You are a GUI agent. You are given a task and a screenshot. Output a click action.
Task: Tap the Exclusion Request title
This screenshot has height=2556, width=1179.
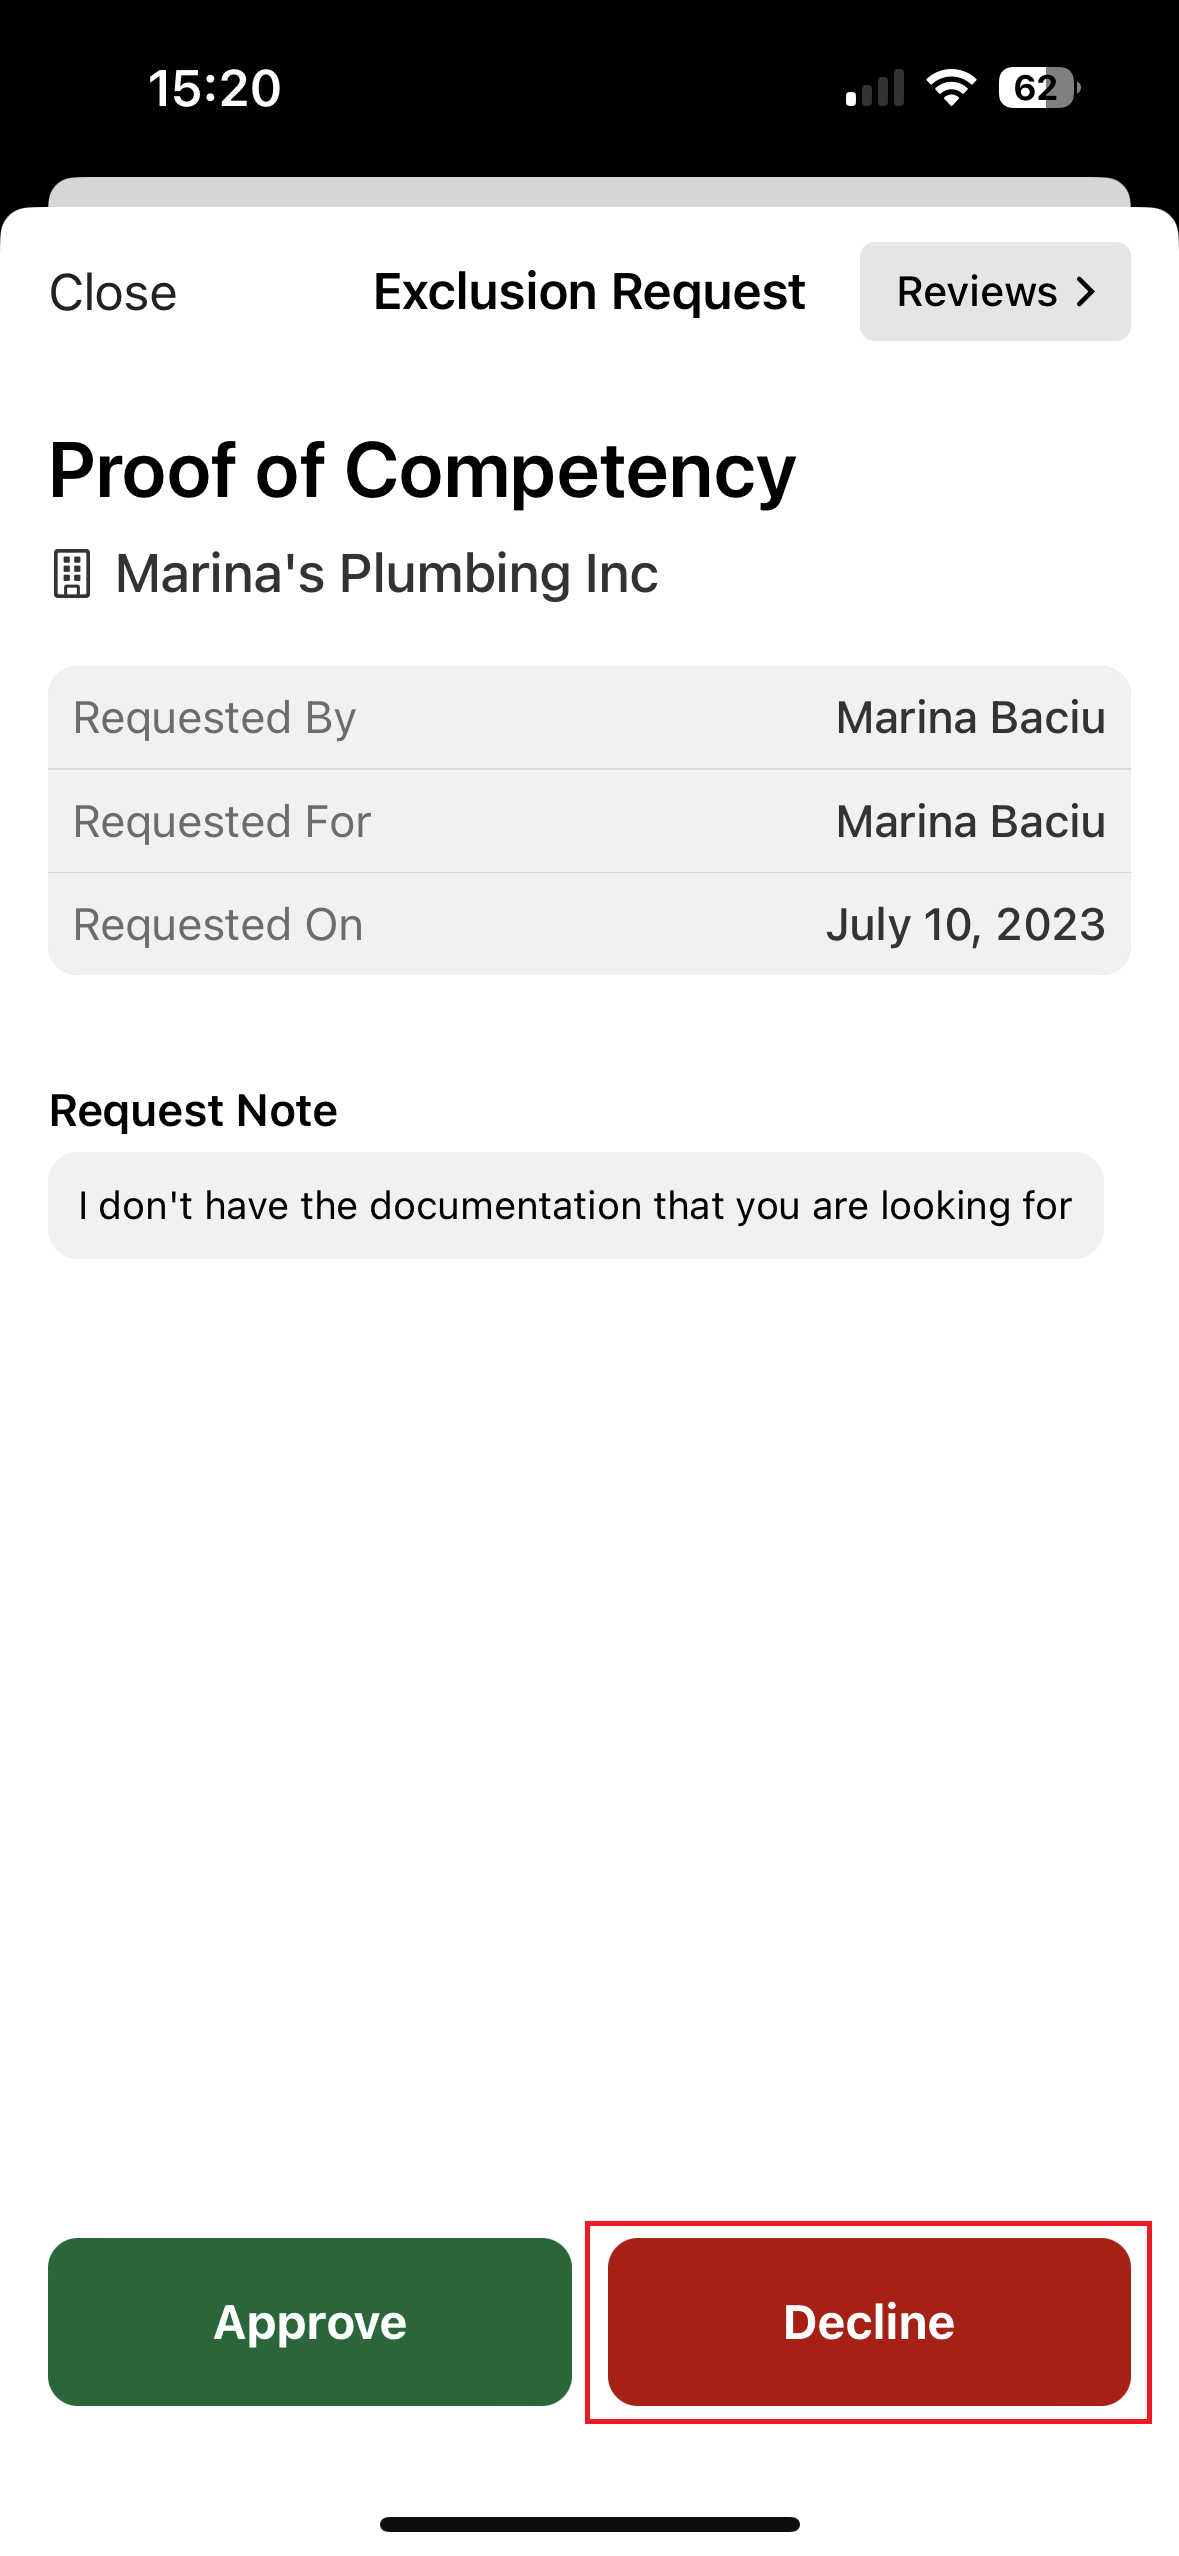(589, 292)
